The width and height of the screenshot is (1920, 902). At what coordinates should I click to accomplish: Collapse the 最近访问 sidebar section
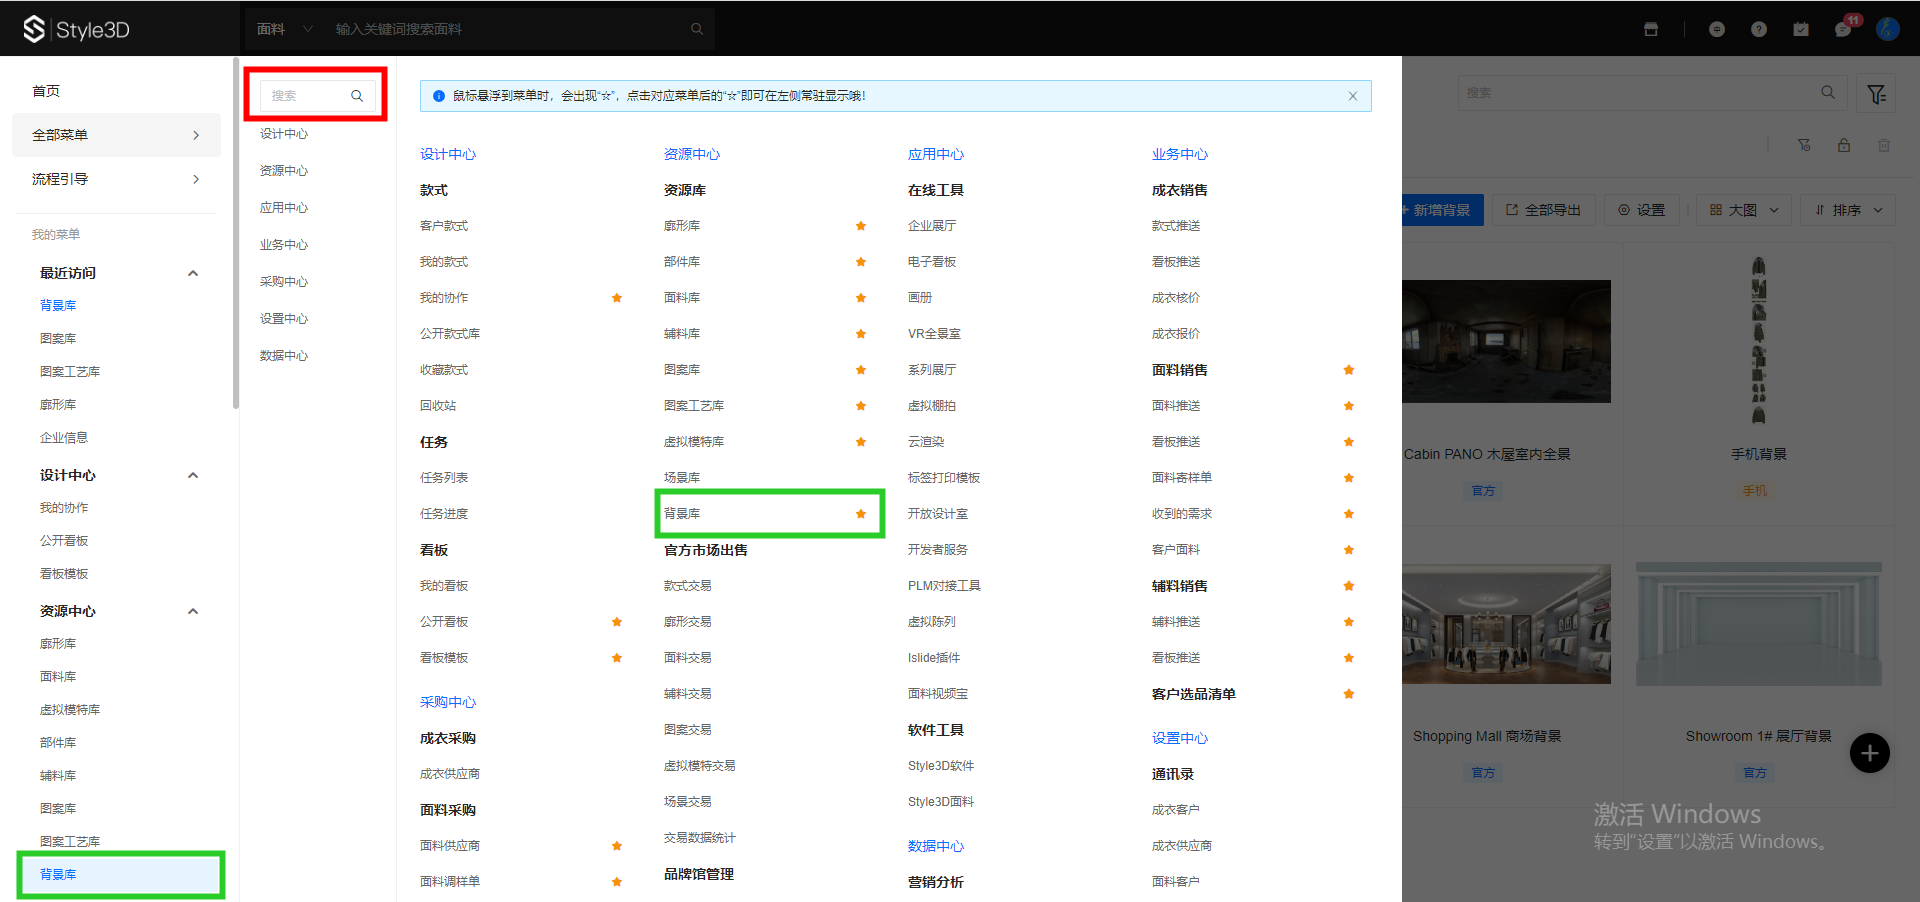(x=193, y=273)
